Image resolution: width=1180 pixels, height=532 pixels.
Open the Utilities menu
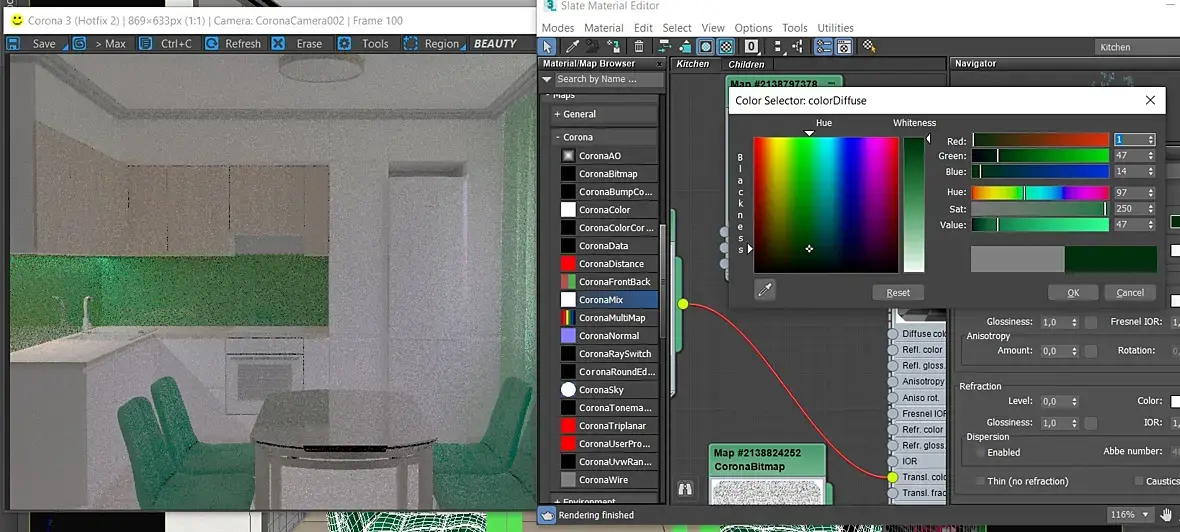coord(835,28)
